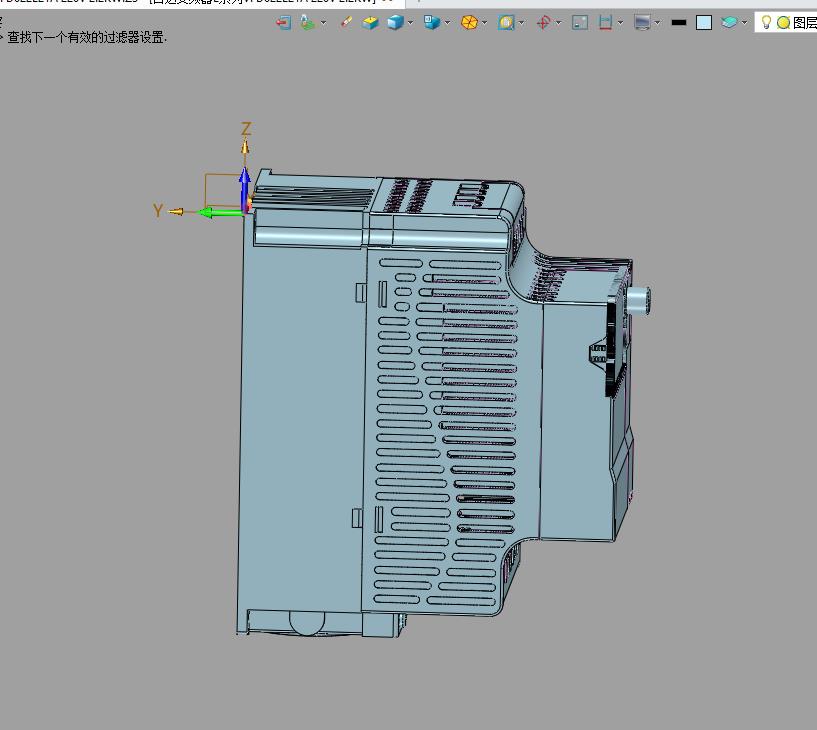Screen dimensions: 817x730
Task: Click the light blue color swatch
Action: [704, 22]
